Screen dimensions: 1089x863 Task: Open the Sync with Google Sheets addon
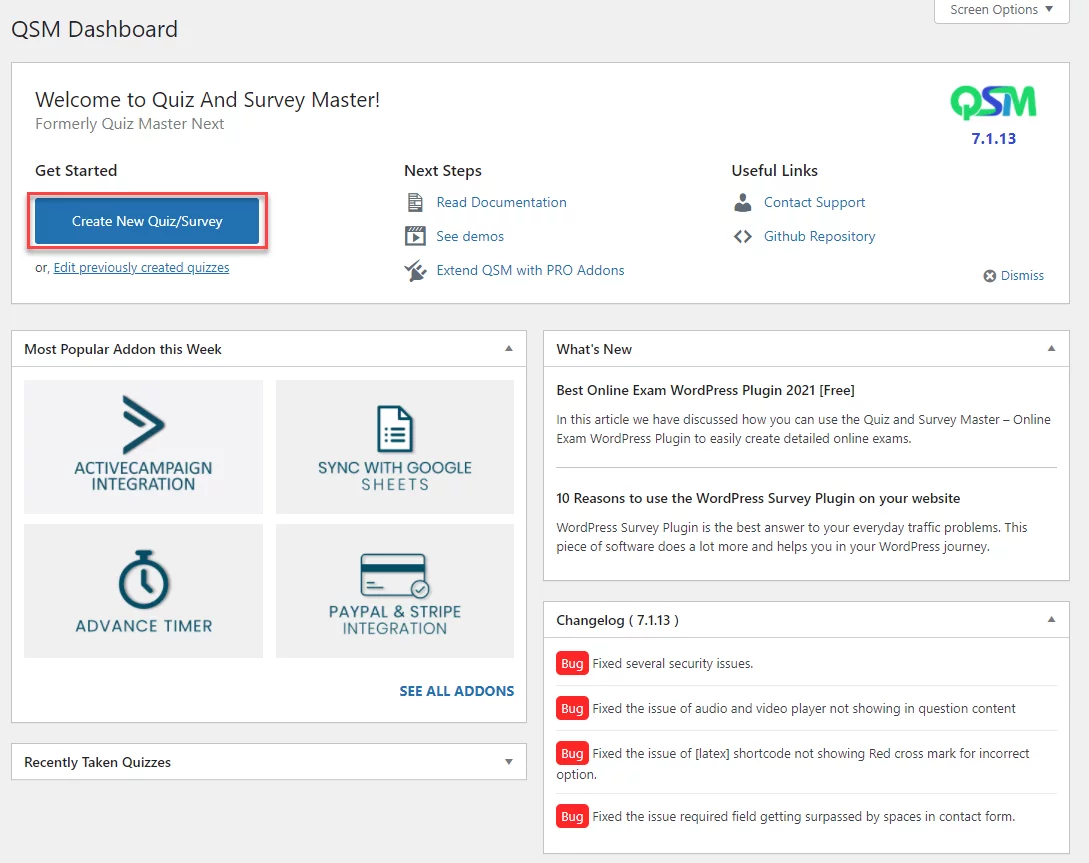[x=394, y=446]
